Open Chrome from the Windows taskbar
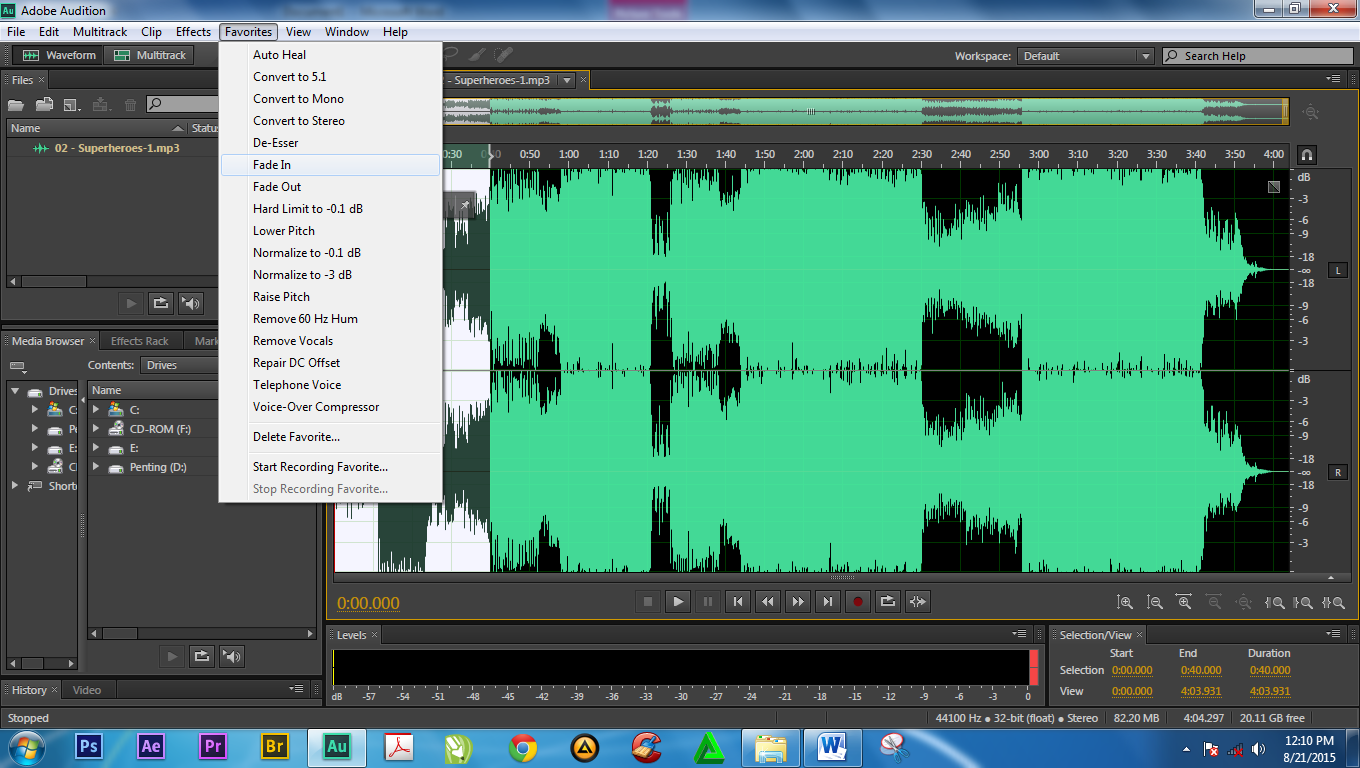This screenshot has width=1360, height=768. coord(522,747)
